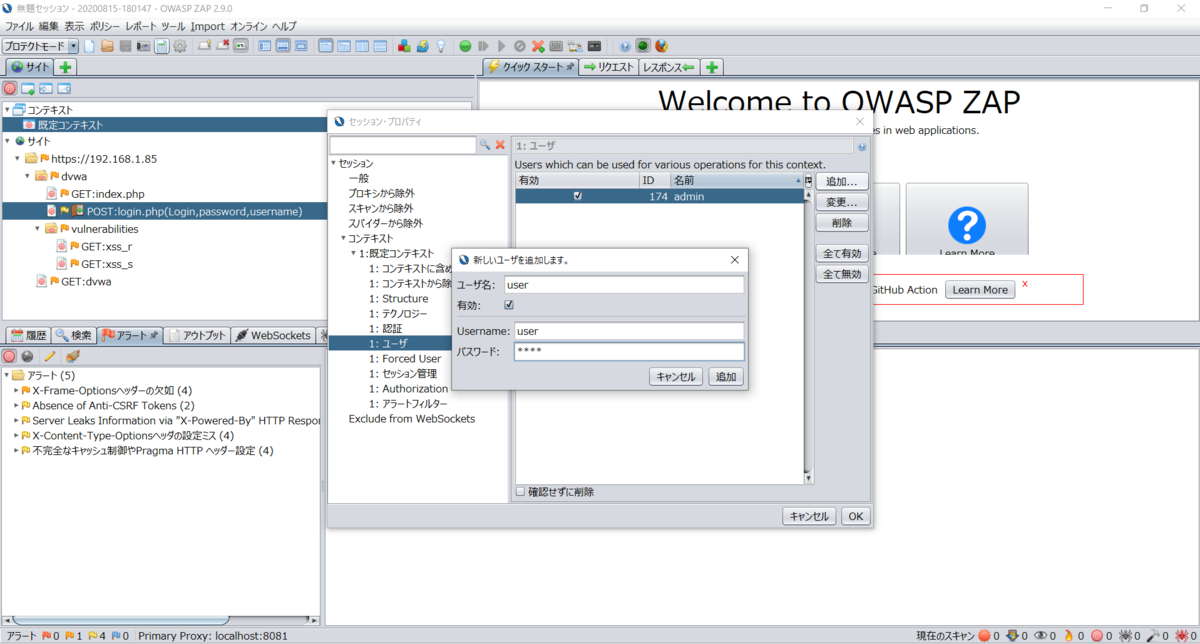This screenshot has height=644, width=1200.
Task: Switch to the 履歴 tab
Action: 28,335
